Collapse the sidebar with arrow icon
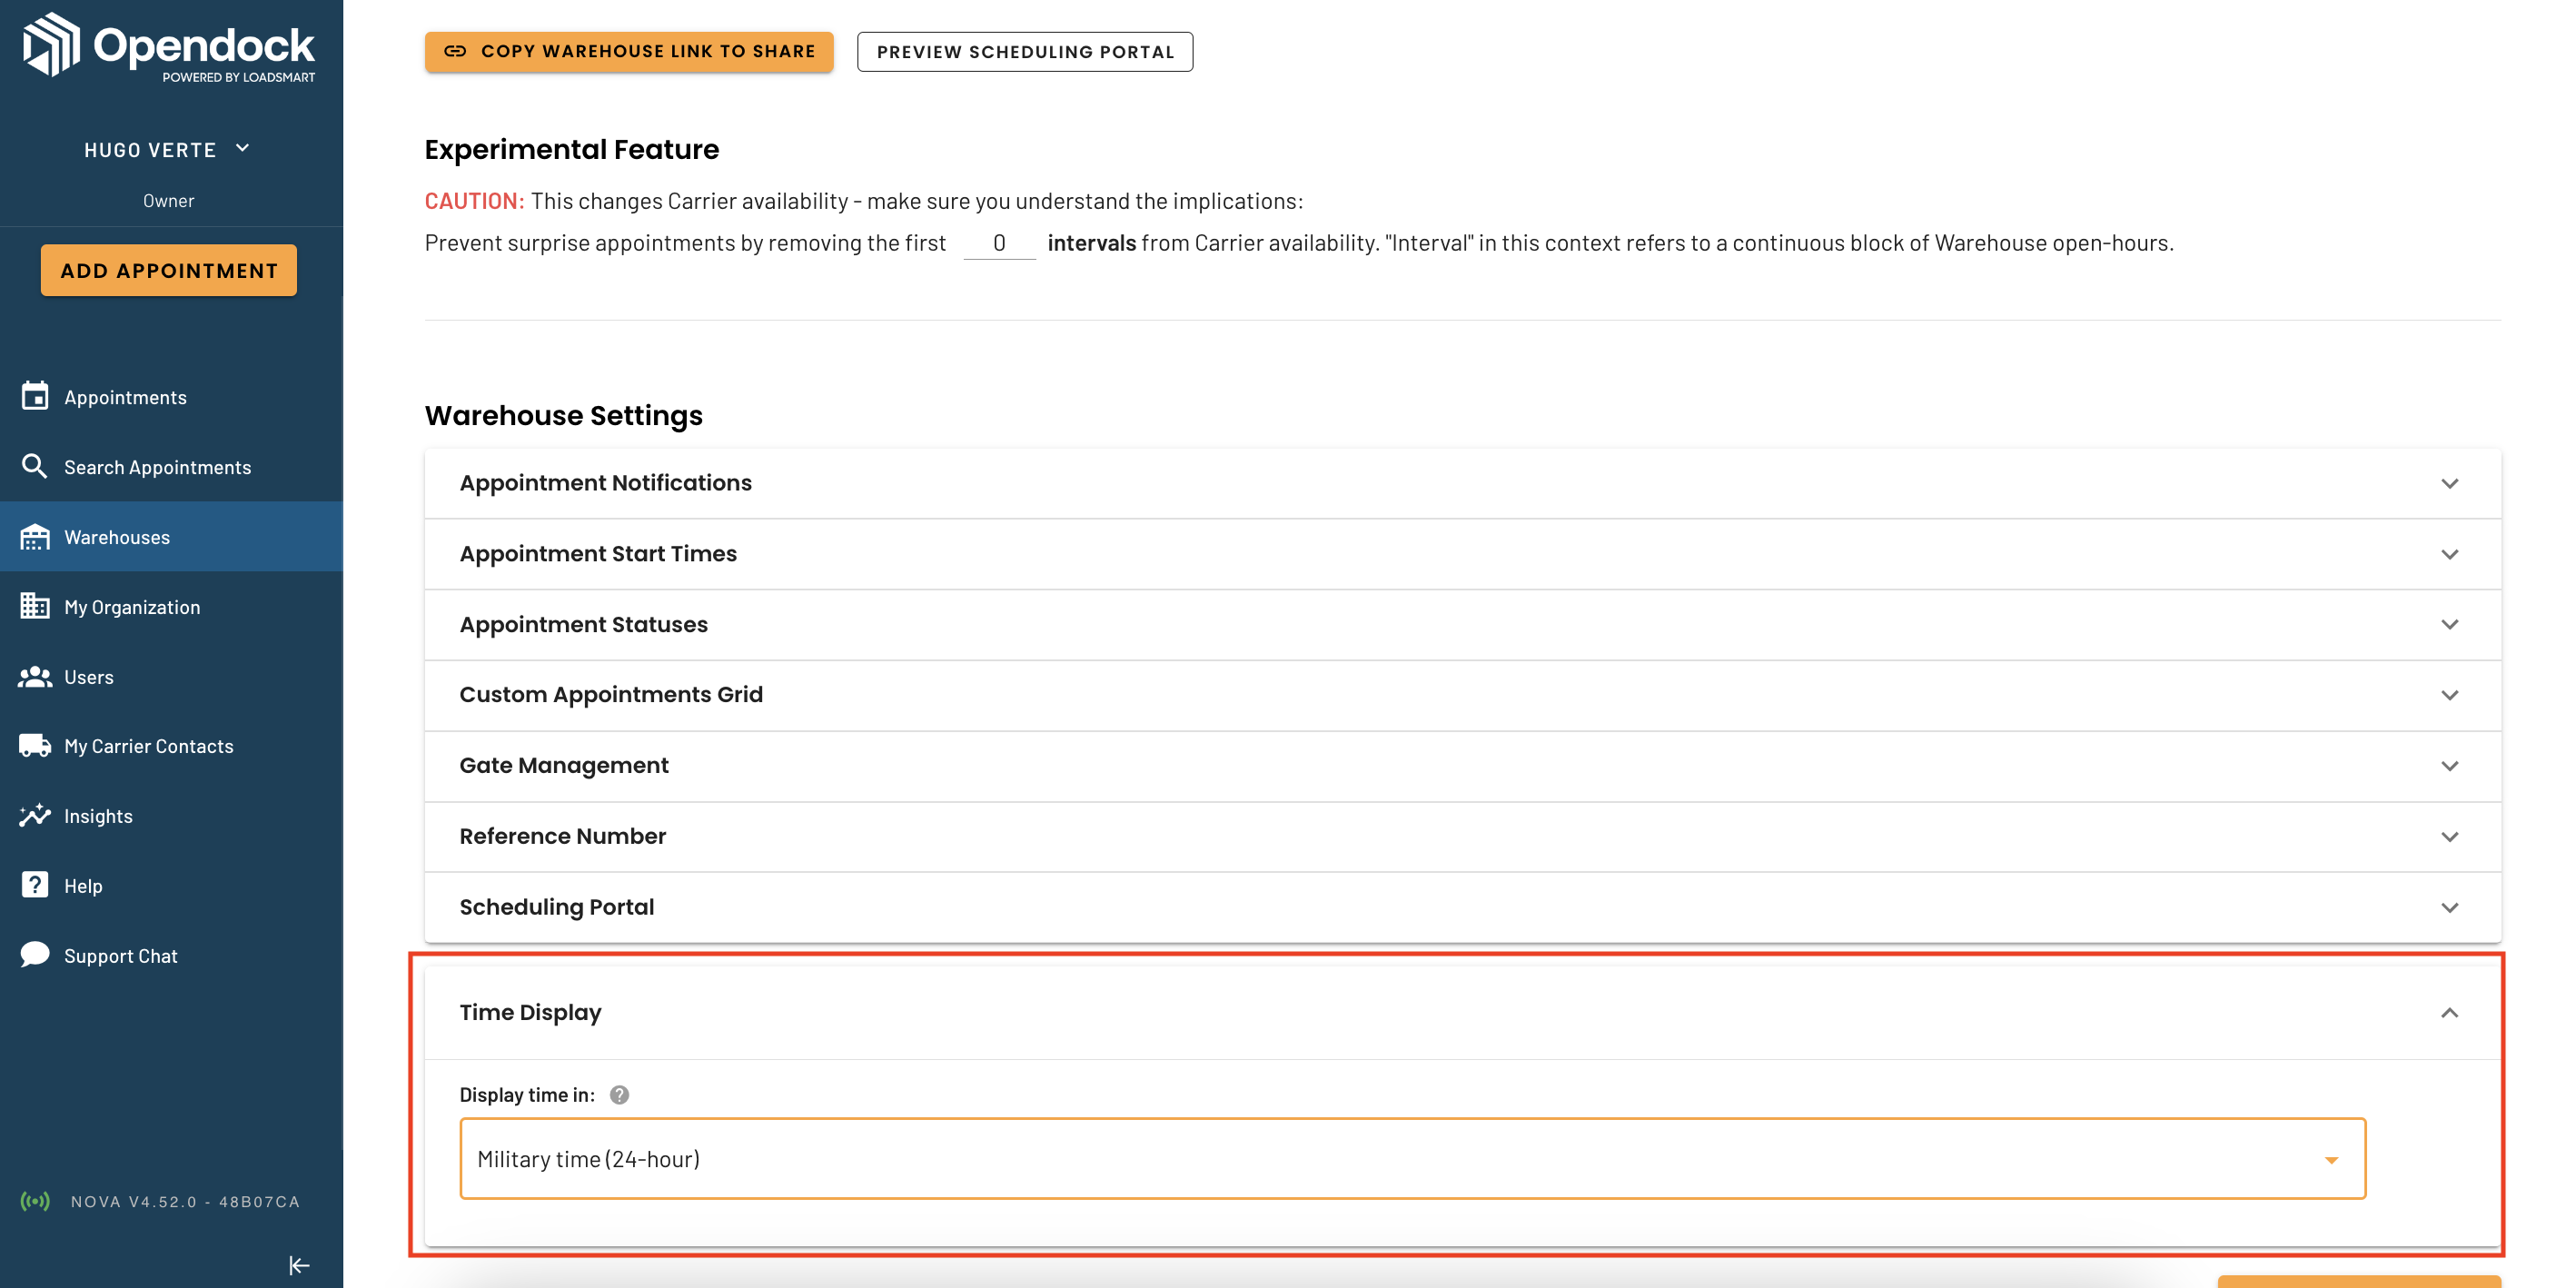The width and height of the screenshot is (2576, 1288). (x=299, y=1265)
